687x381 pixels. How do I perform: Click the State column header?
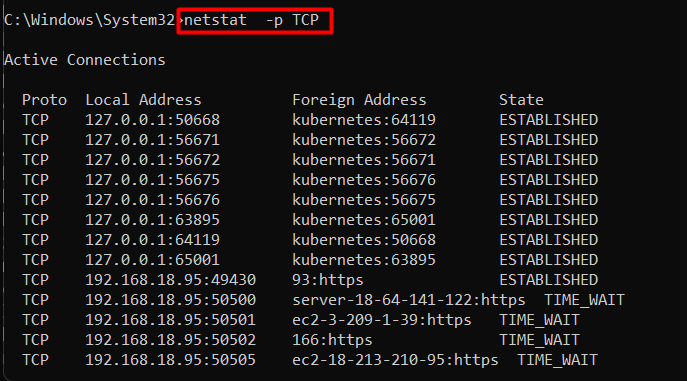(521, 100)
